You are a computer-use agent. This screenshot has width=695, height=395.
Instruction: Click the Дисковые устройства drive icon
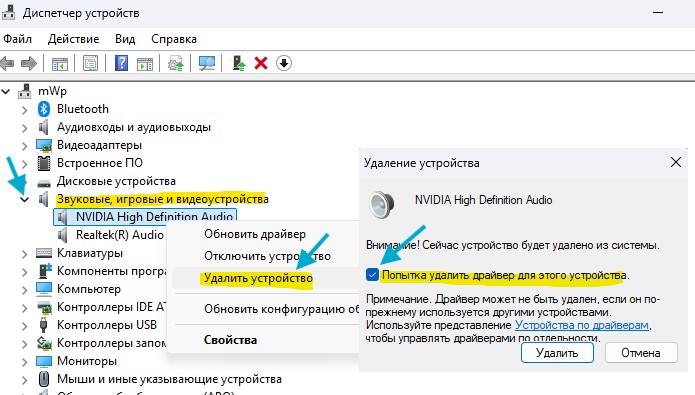tap(44, 183)
